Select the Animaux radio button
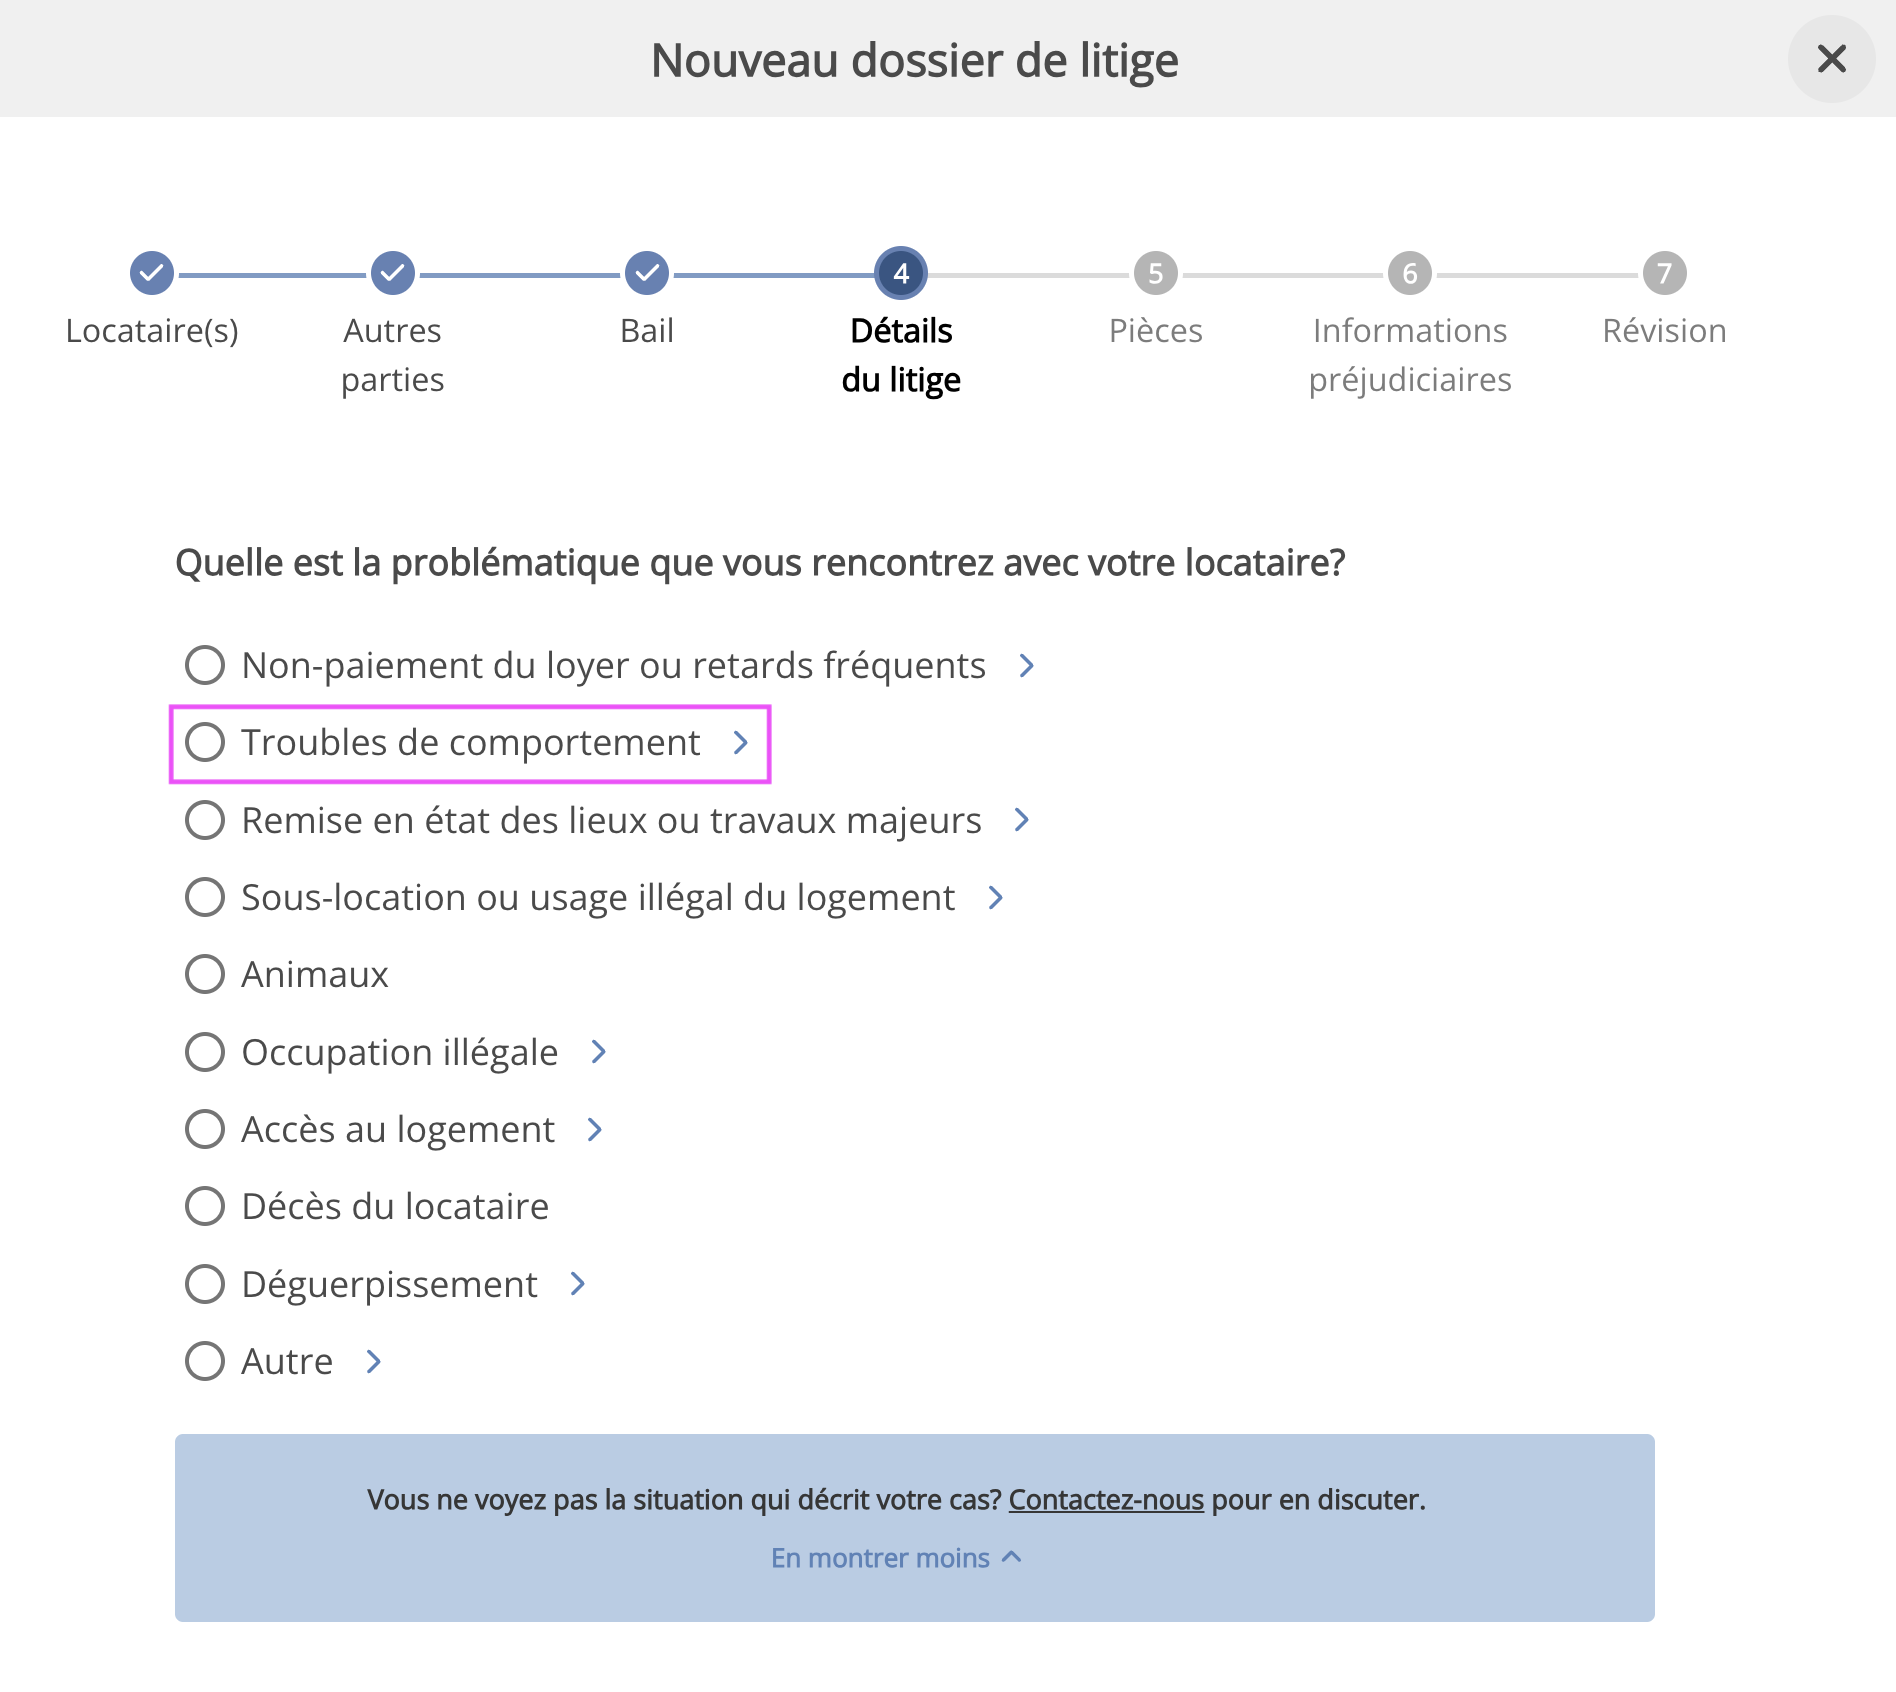Screen dimensions: 1896x1692 pyautogui.click(x=205, y=974)
